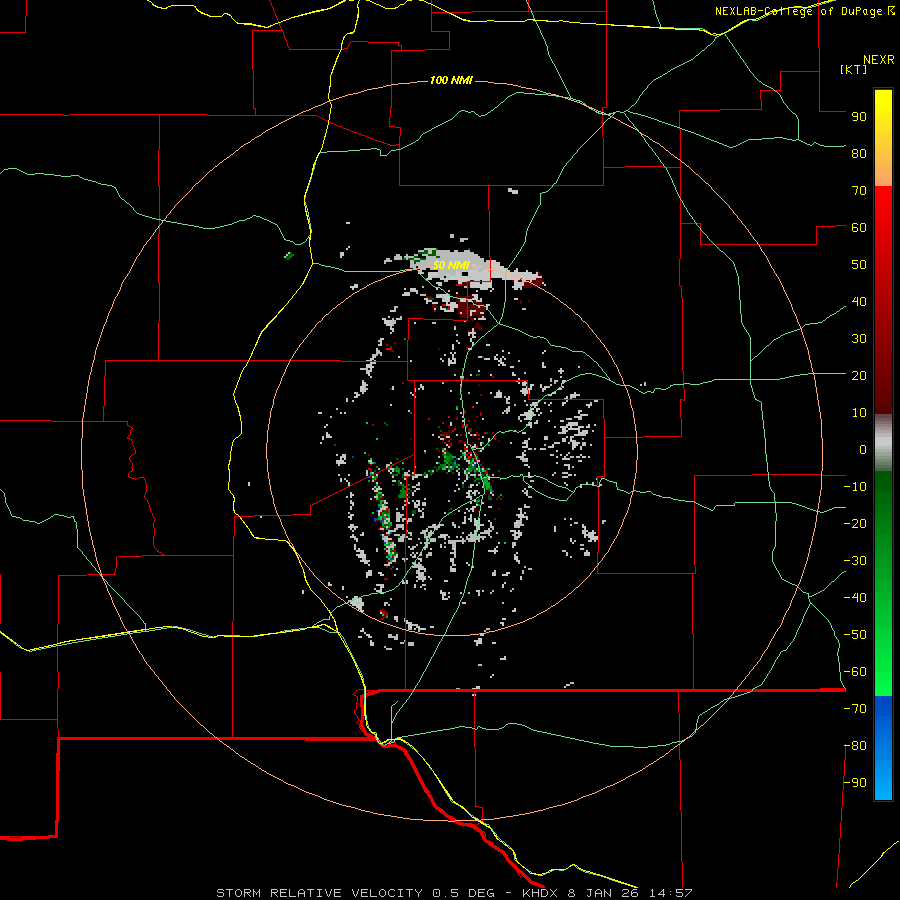Click the 10 value on the color scale

[859, 413]
